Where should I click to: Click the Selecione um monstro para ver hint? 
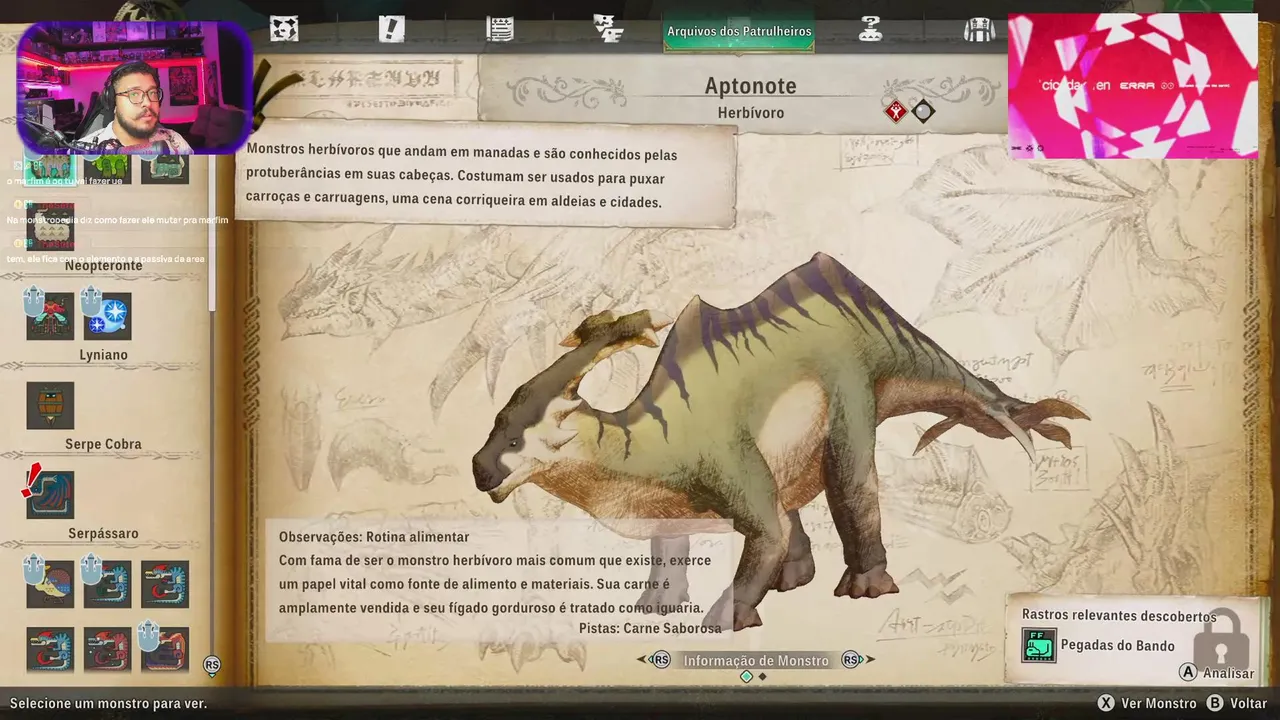point(108,703)
